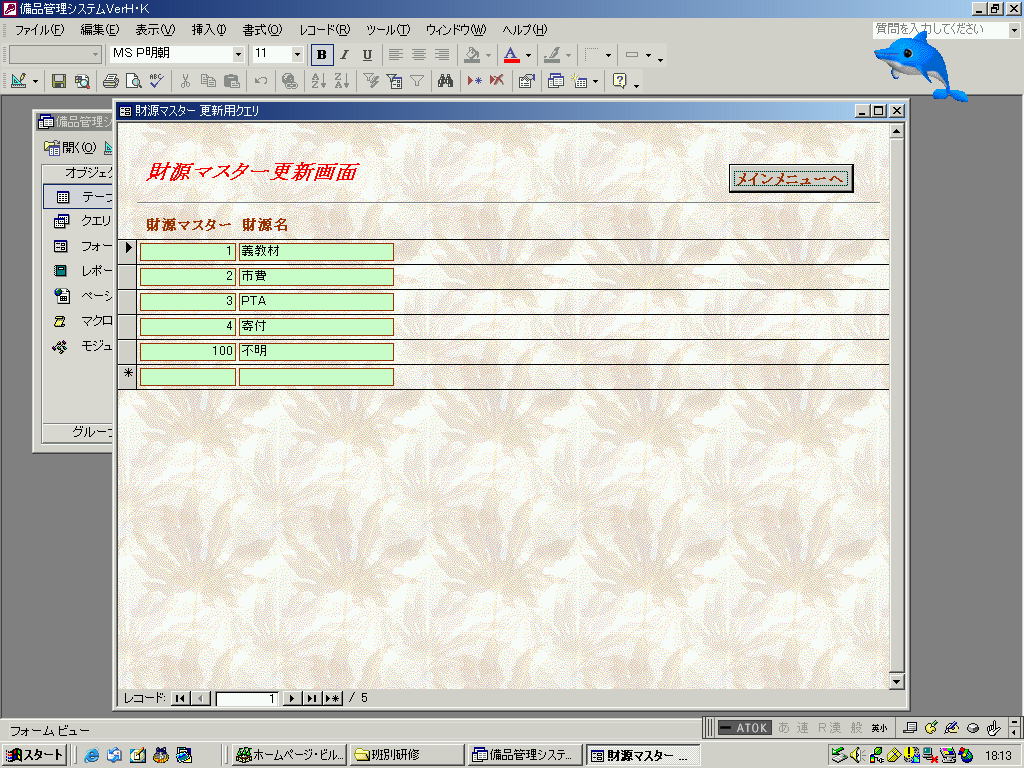Delete record using red X icon
Image resolution: width=1024 pixels, height=768 pixels.
pyautogui.click(x=497, y=81)
